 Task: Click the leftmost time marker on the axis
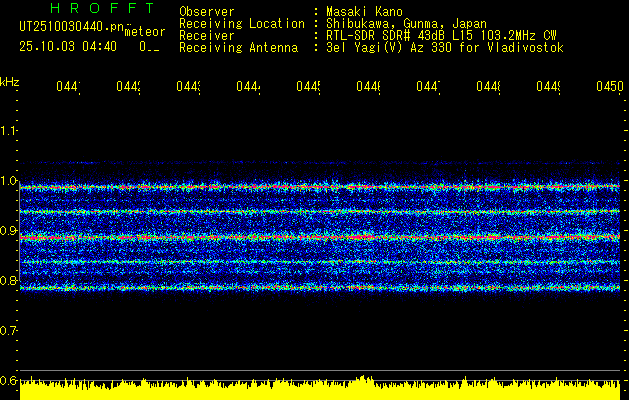[x=67, y=88]
